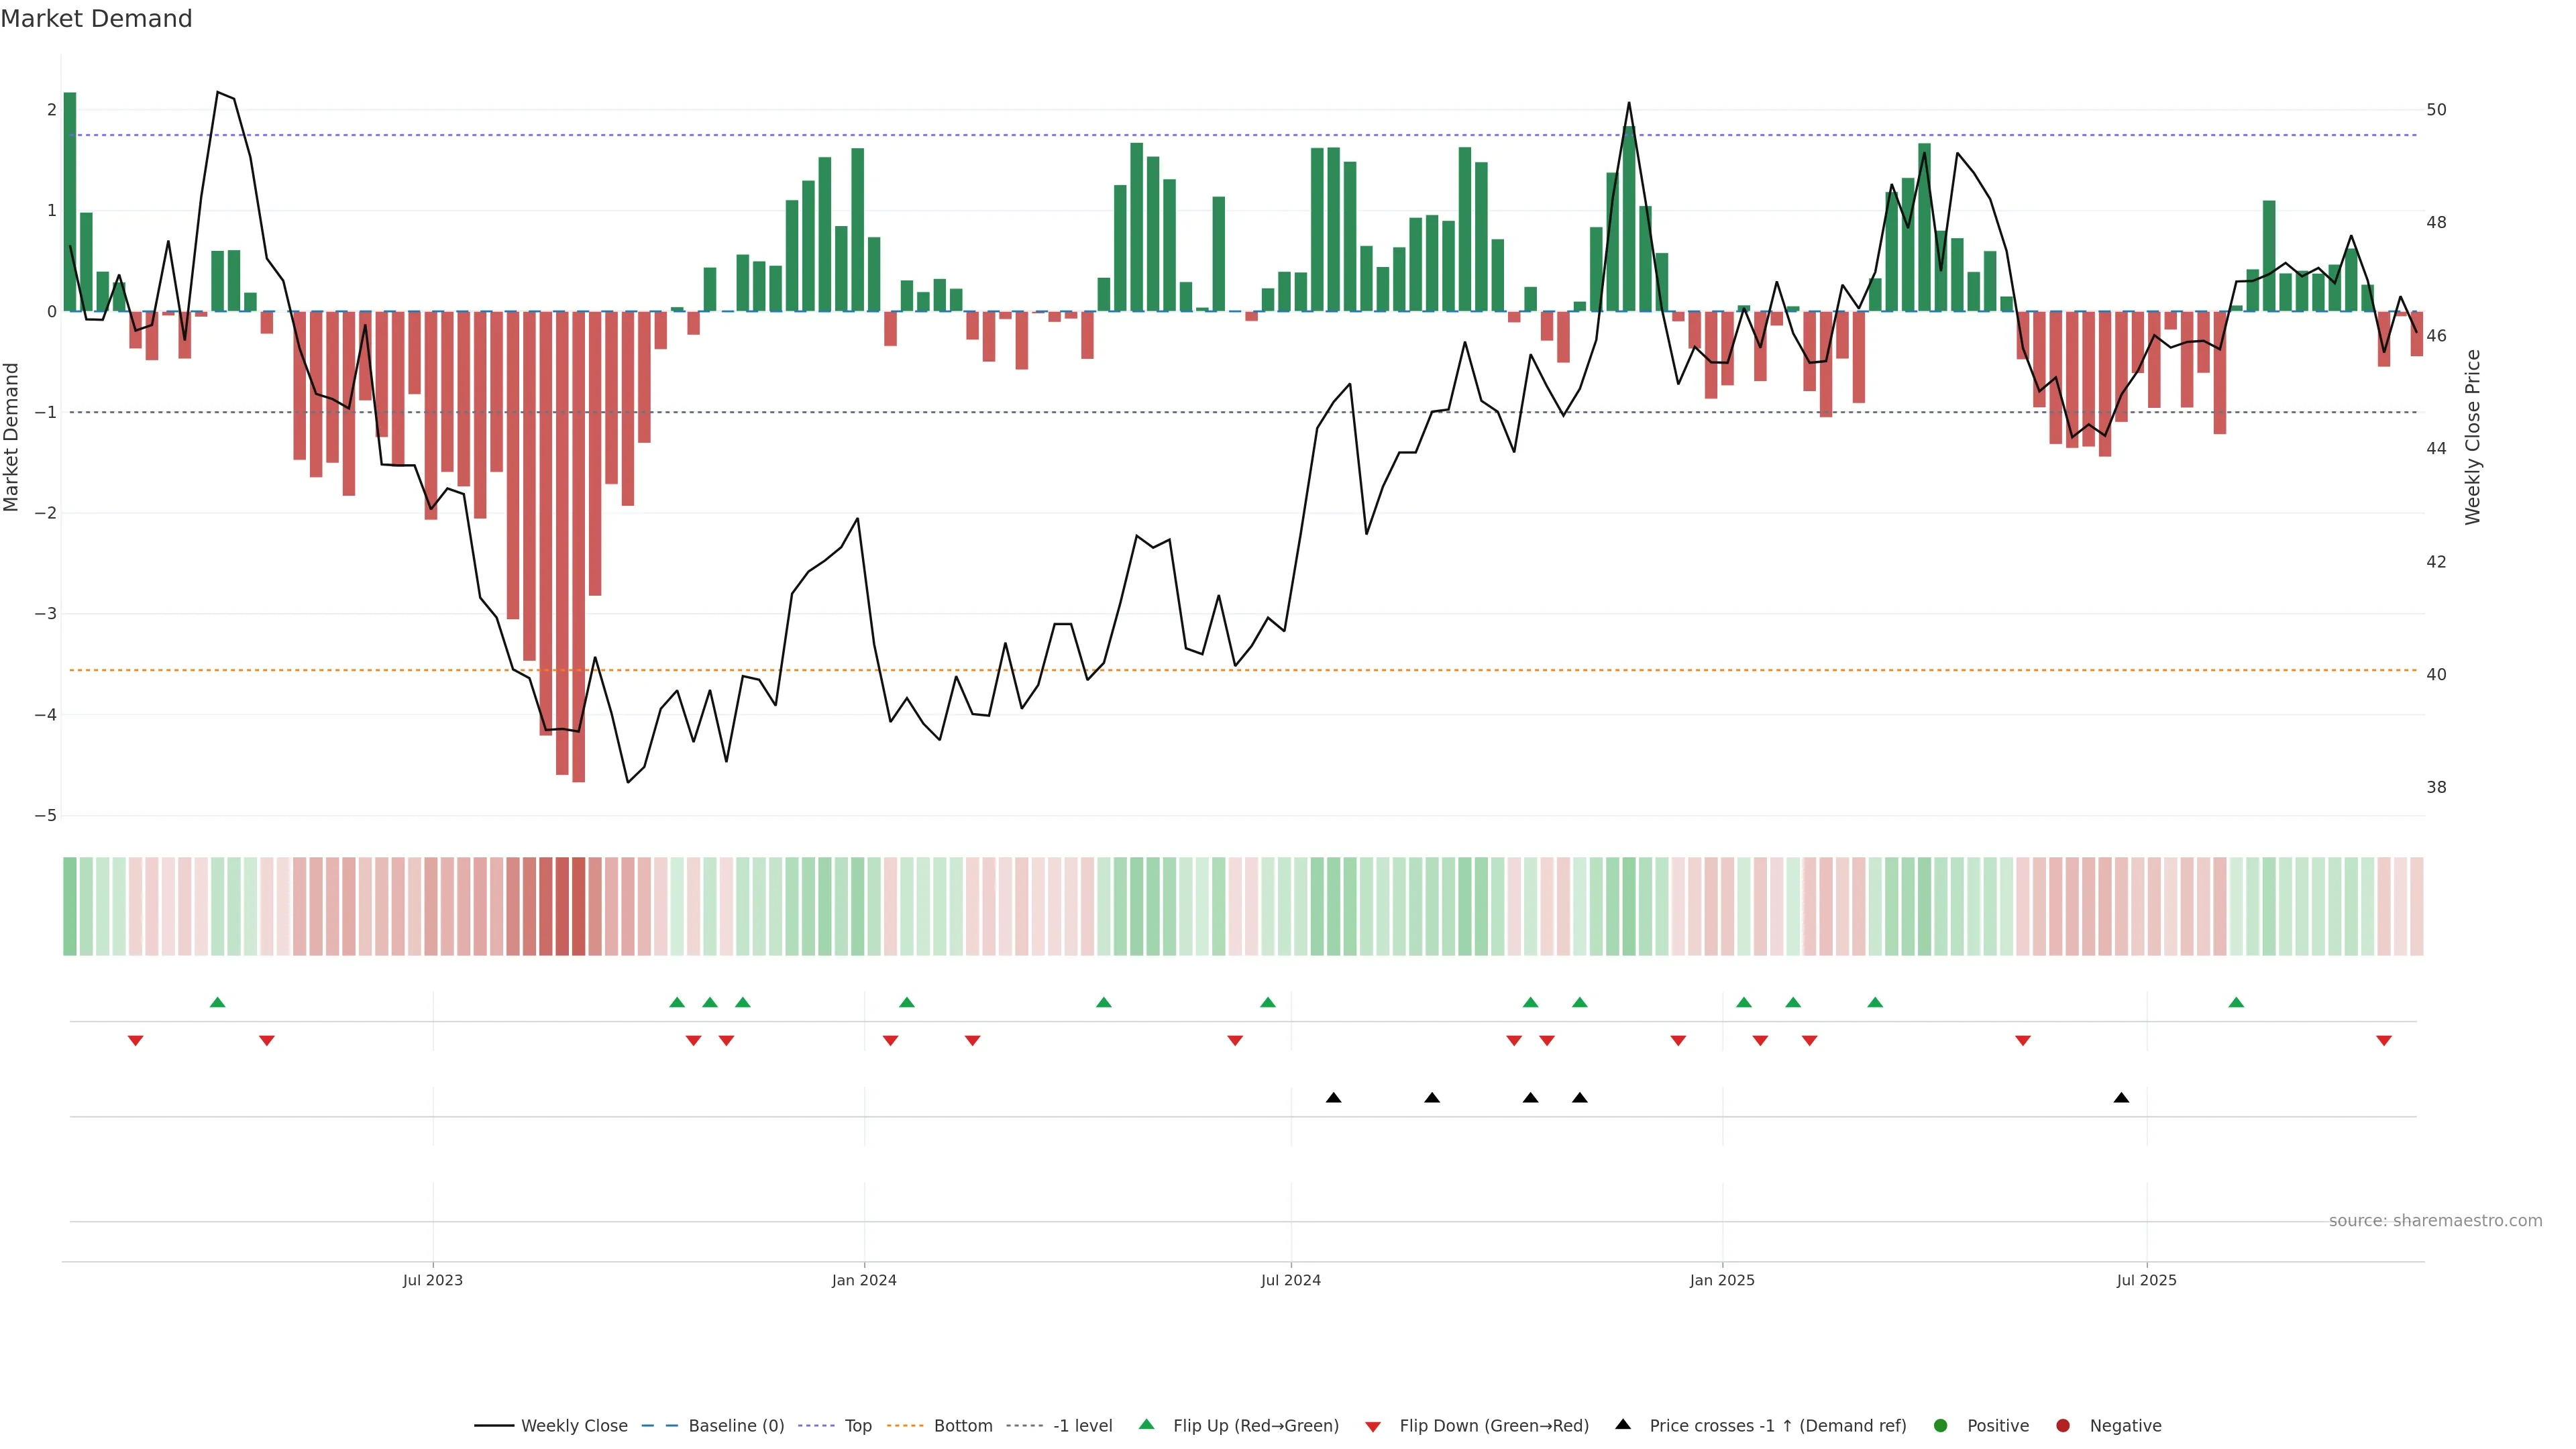The image size is (2576, 1449).
Task: Click the Jan 2024 x-axis label
Action: tap(864, 1281)
